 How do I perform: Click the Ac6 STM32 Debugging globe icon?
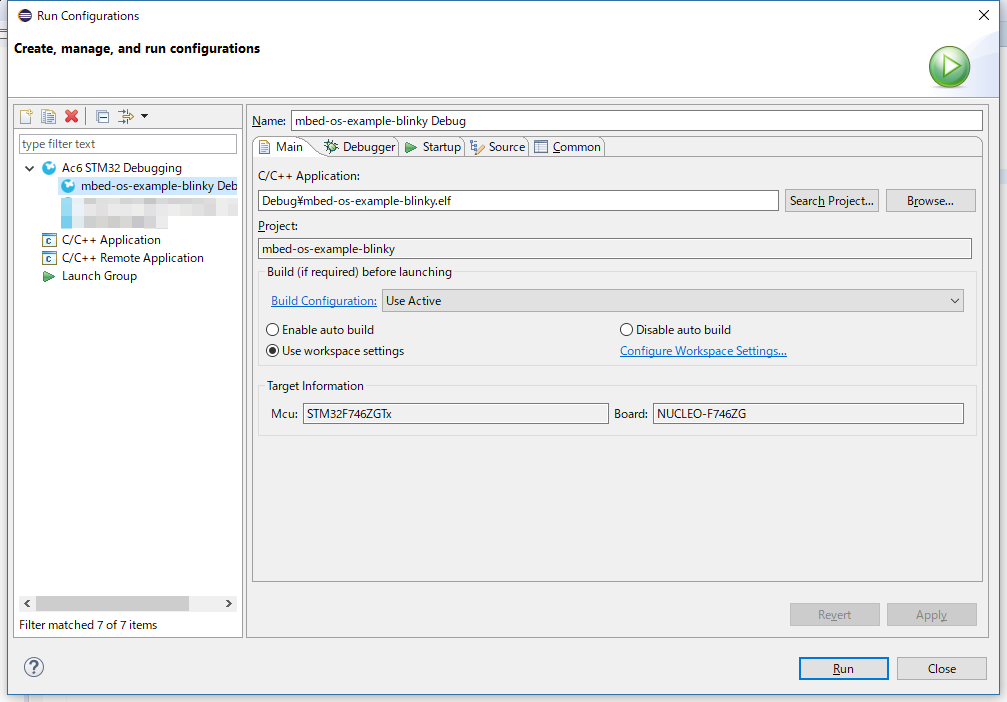pos(49,168)
